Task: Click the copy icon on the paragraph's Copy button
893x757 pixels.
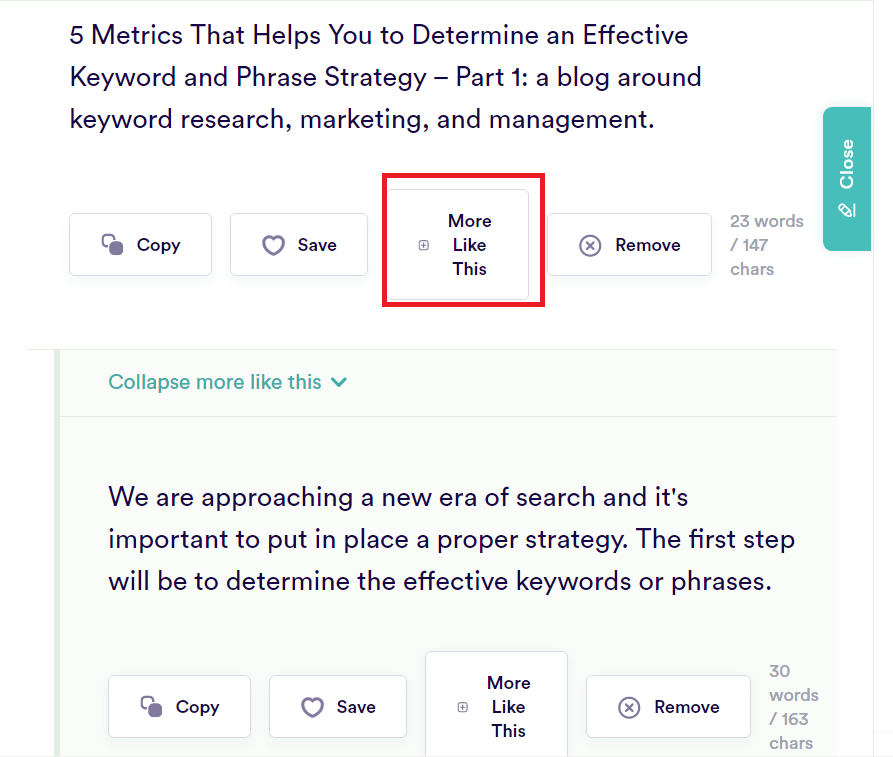Action: coord(151,706)
